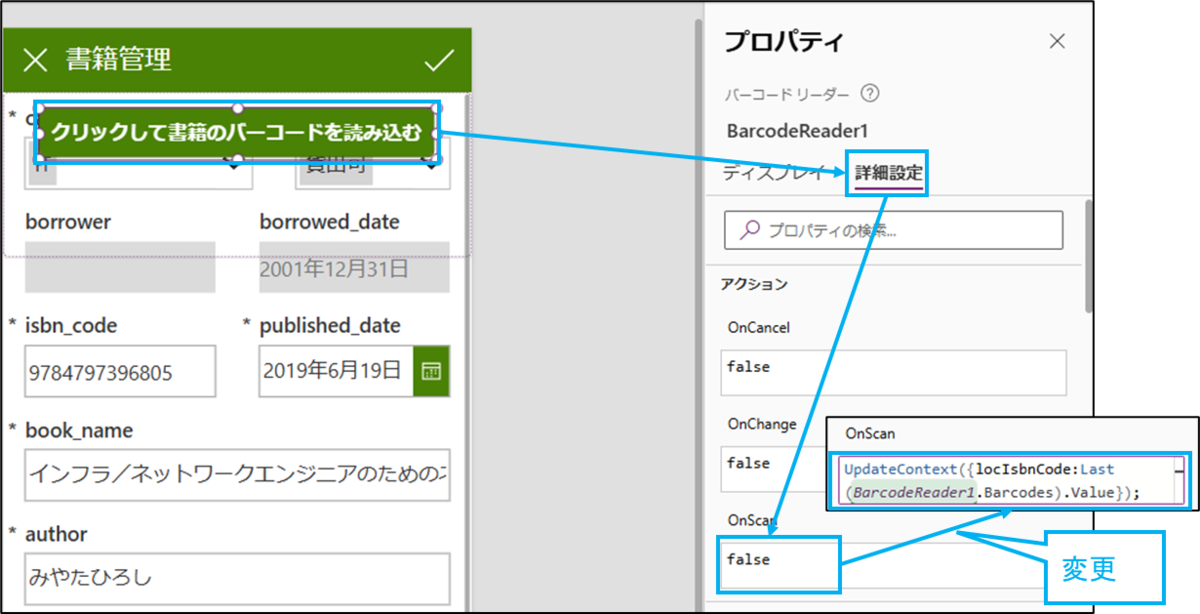Click the OnCancel formula box

(x=893, y=372)
